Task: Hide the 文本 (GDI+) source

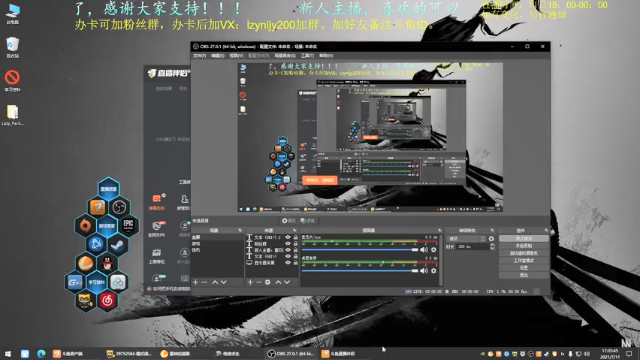Action: [288, 256]
